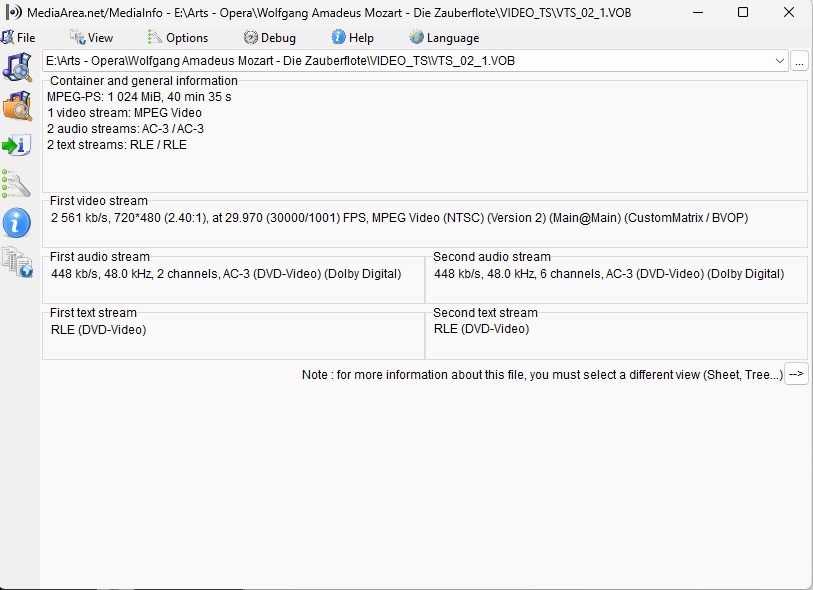This screenshot has width=813, height=590.
Task: Click first text stream 'RLE (DVD-Video)' value
Action: [99, 330]
